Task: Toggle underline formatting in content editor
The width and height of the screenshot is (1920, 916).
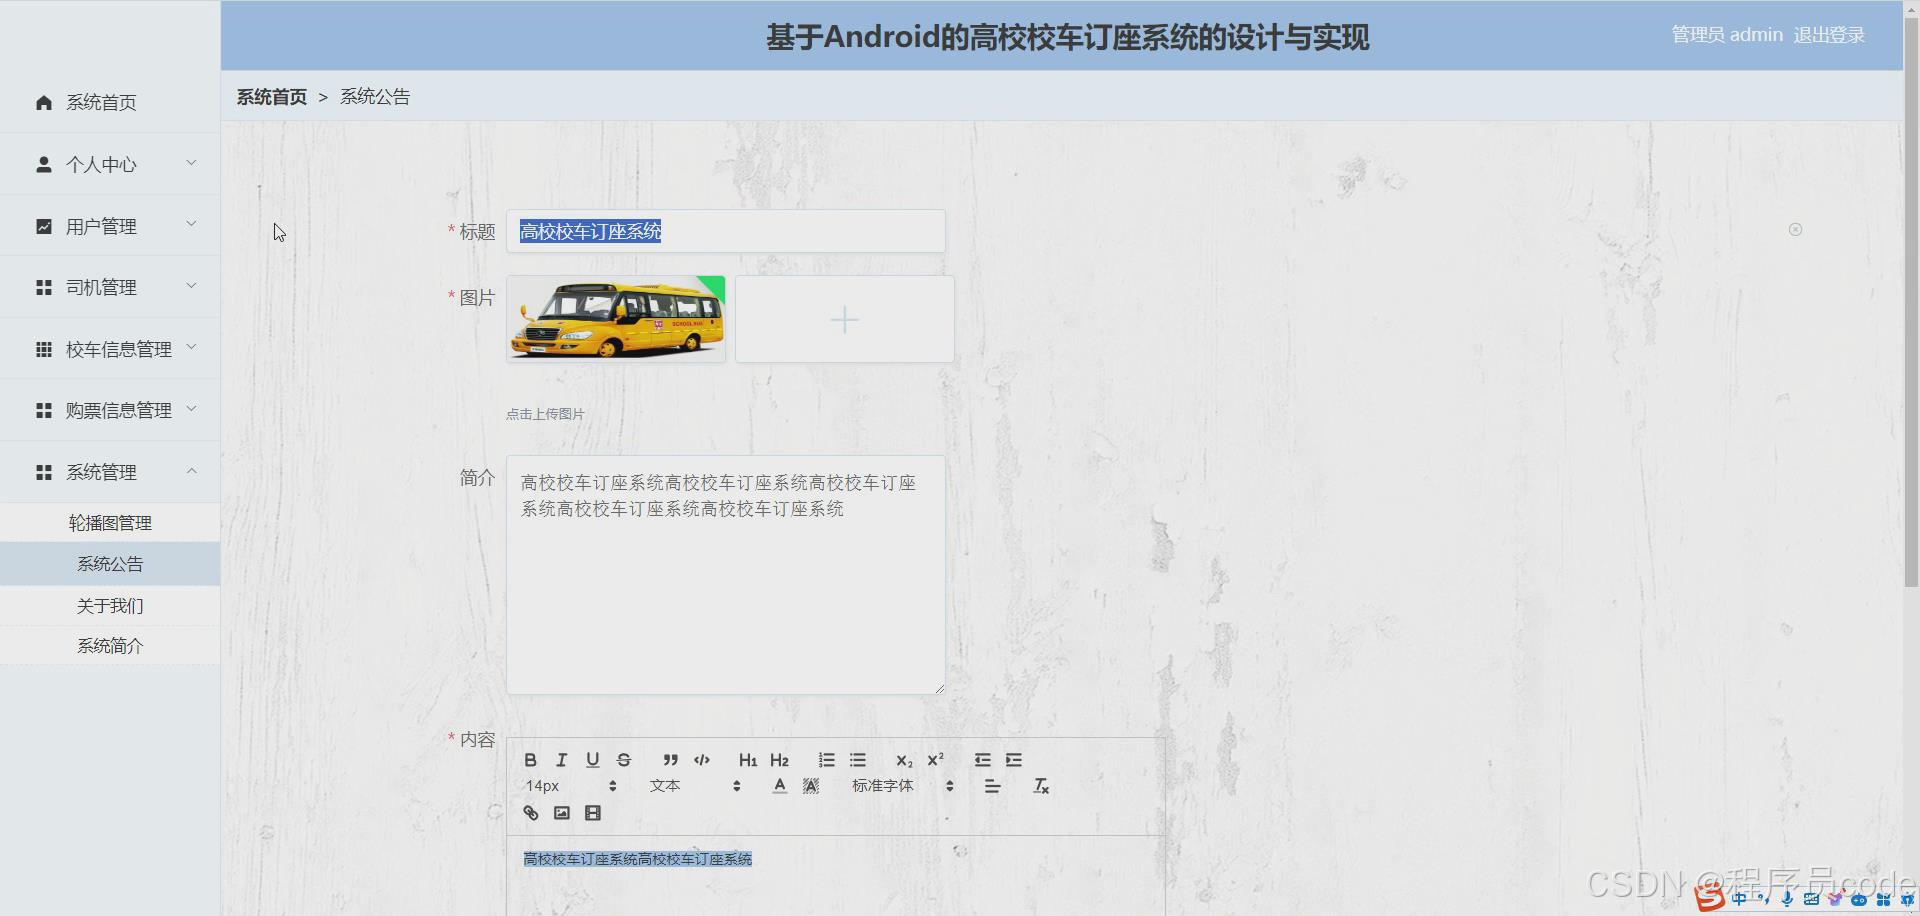Action: (592, 760)
